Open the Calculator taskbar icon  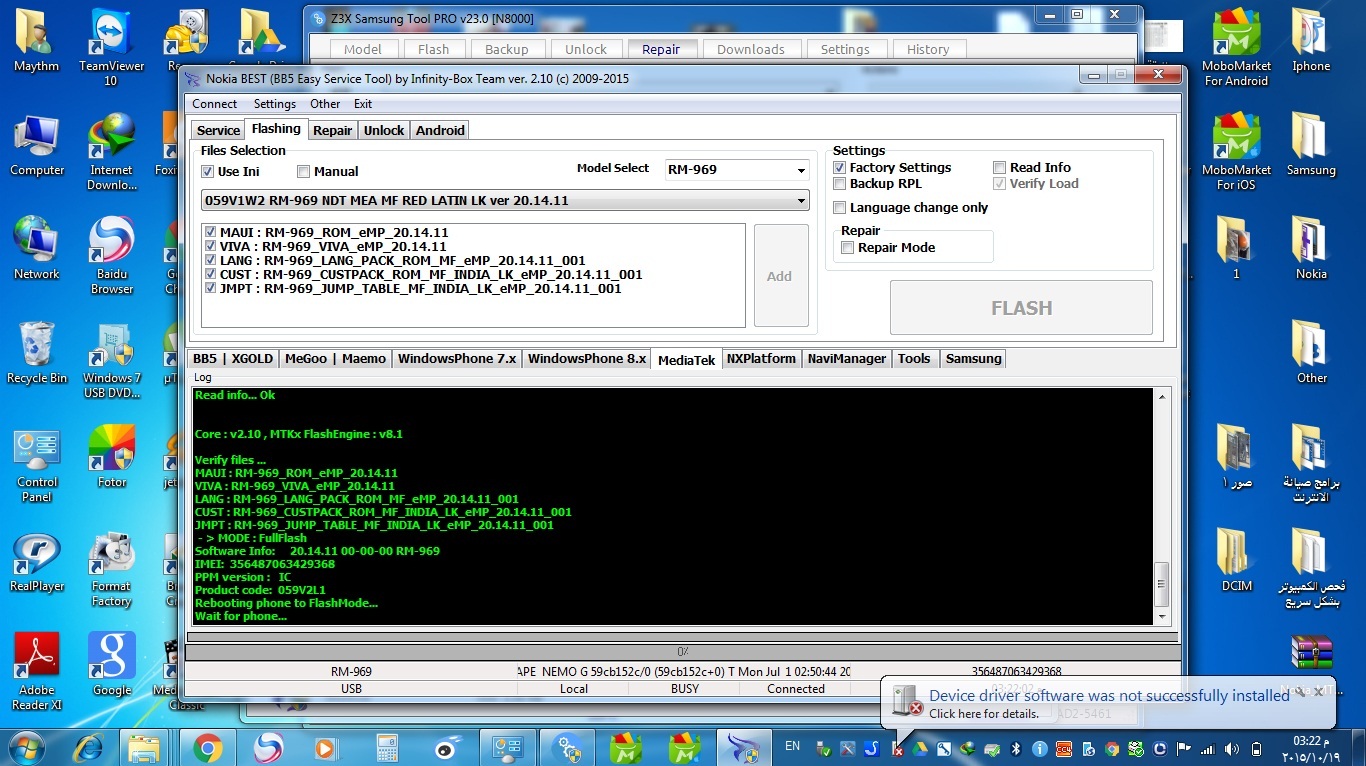click(x=386, y=748)
